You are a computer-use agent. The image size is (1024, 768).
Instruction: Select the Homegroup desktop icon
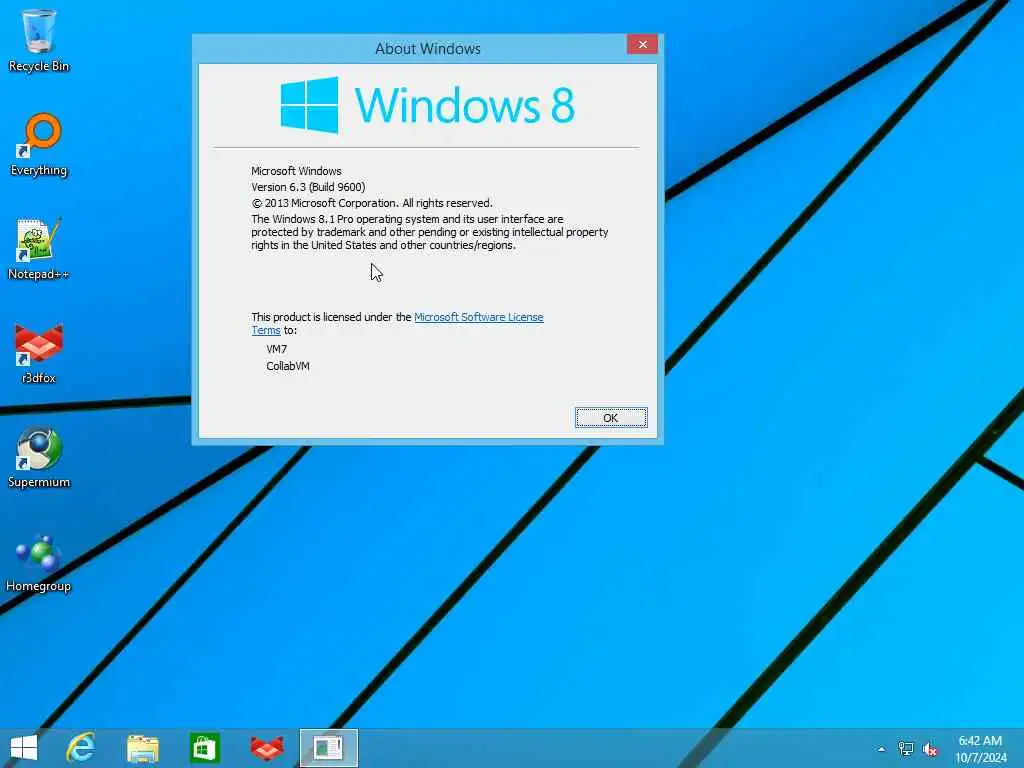(39, 564)
